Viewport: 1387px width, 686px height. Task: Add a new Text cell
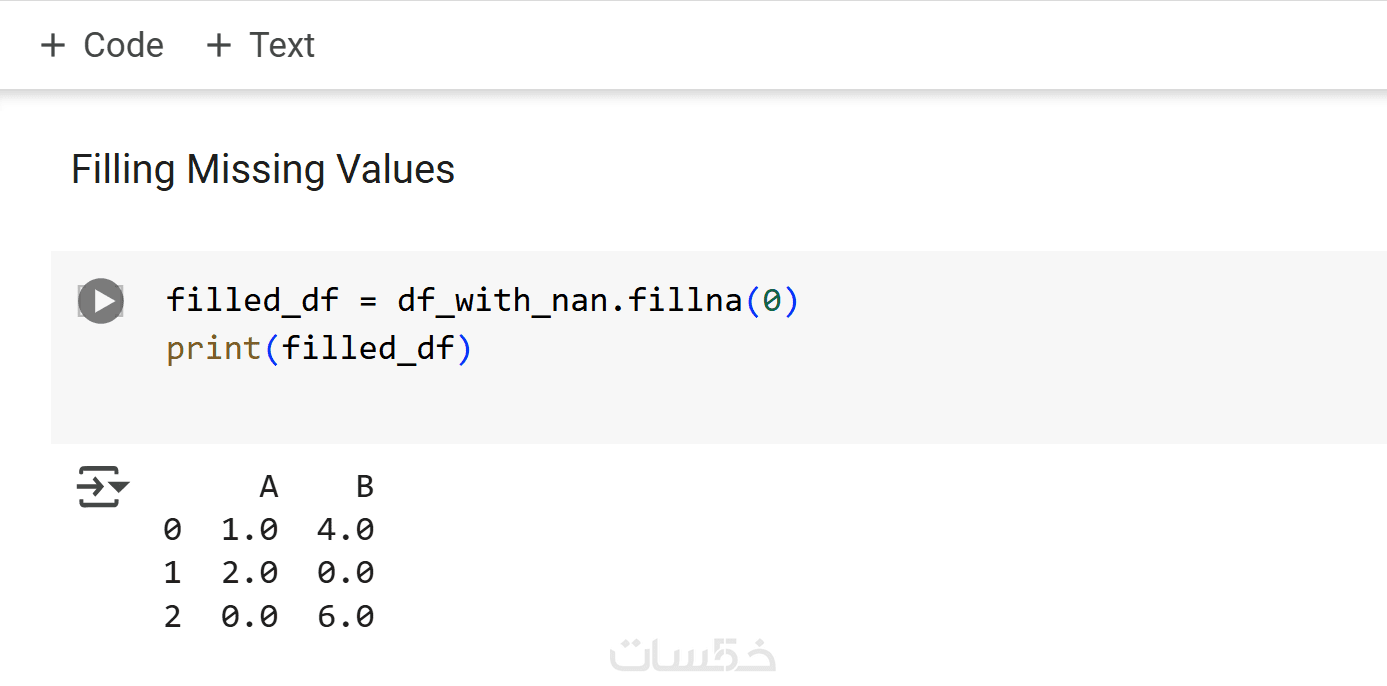pos(260,45)
